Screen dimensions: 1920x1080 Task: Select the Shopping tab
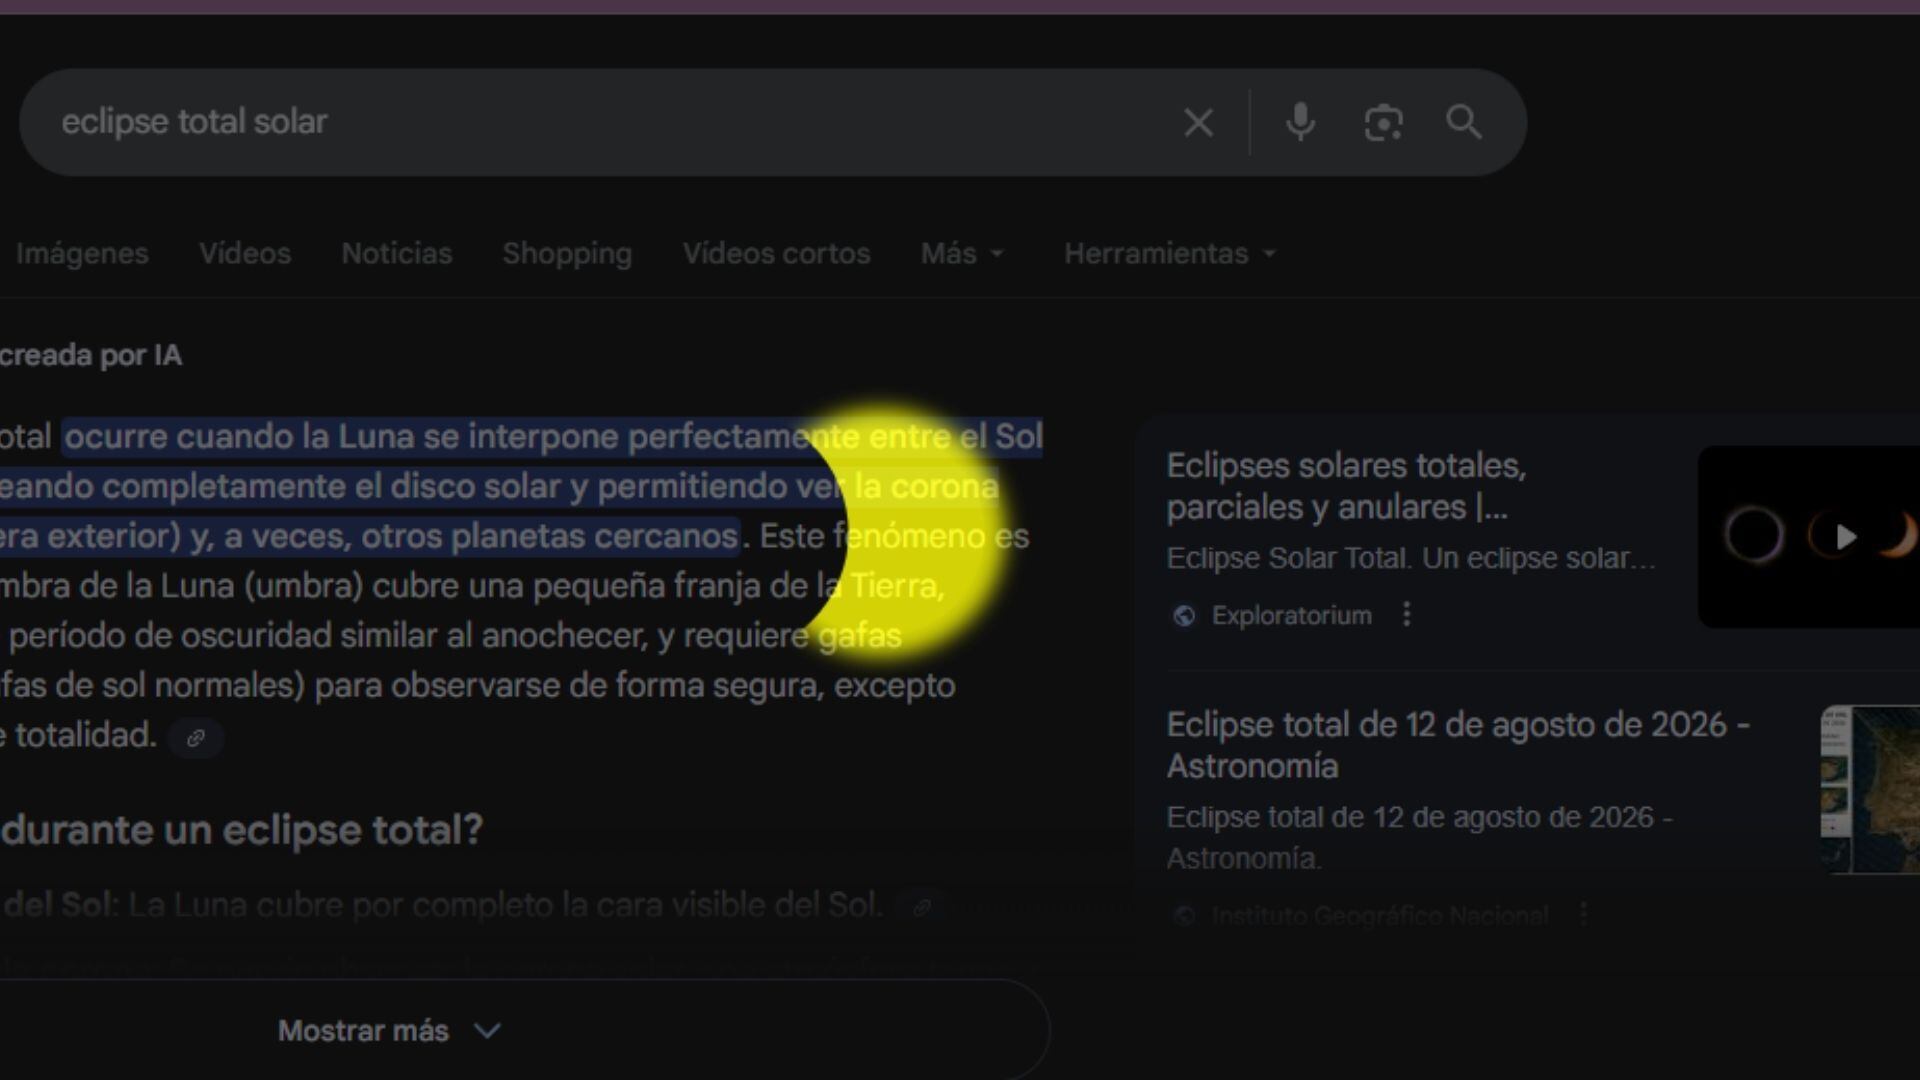[x=566, y=253]
